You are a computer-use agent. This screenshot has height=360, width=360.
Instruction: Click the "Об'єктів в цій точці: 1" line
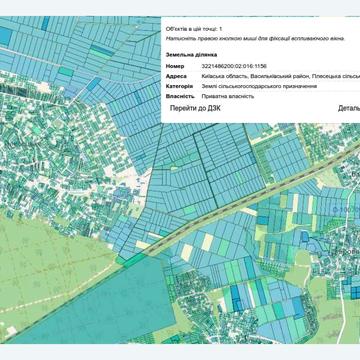coord(194,29)
